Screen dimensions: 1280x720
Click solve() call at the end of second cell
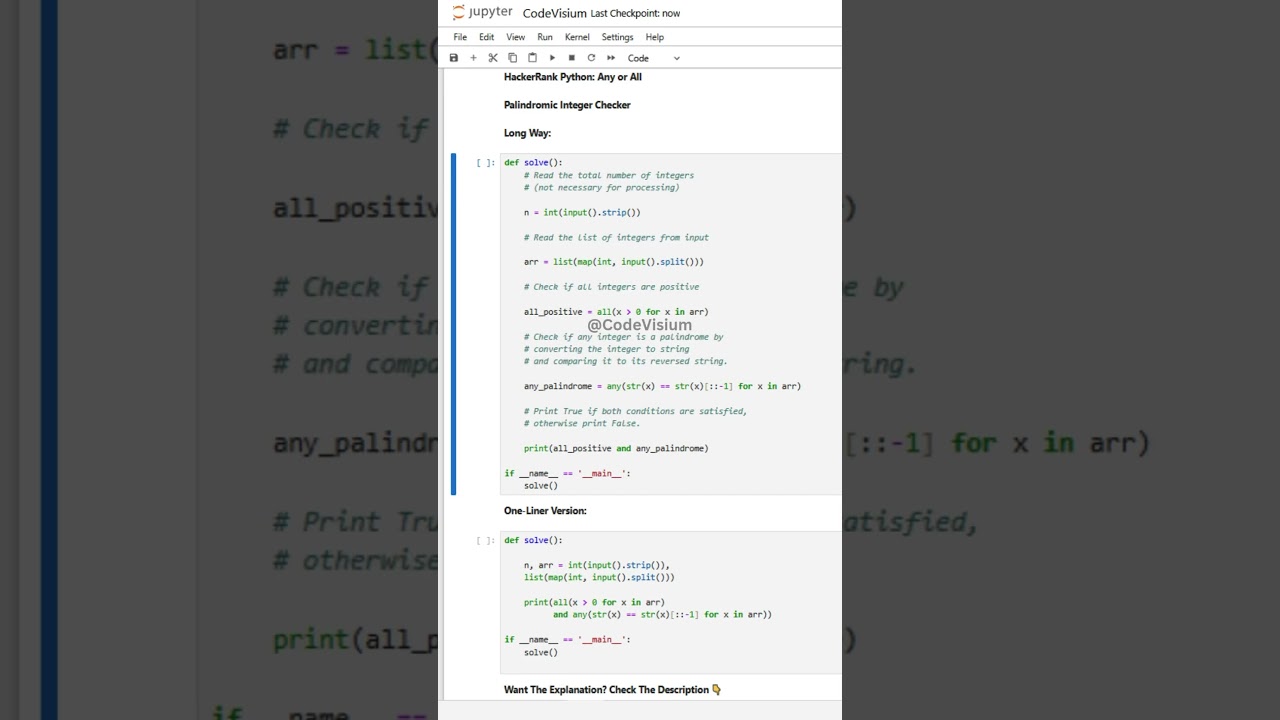541,652
